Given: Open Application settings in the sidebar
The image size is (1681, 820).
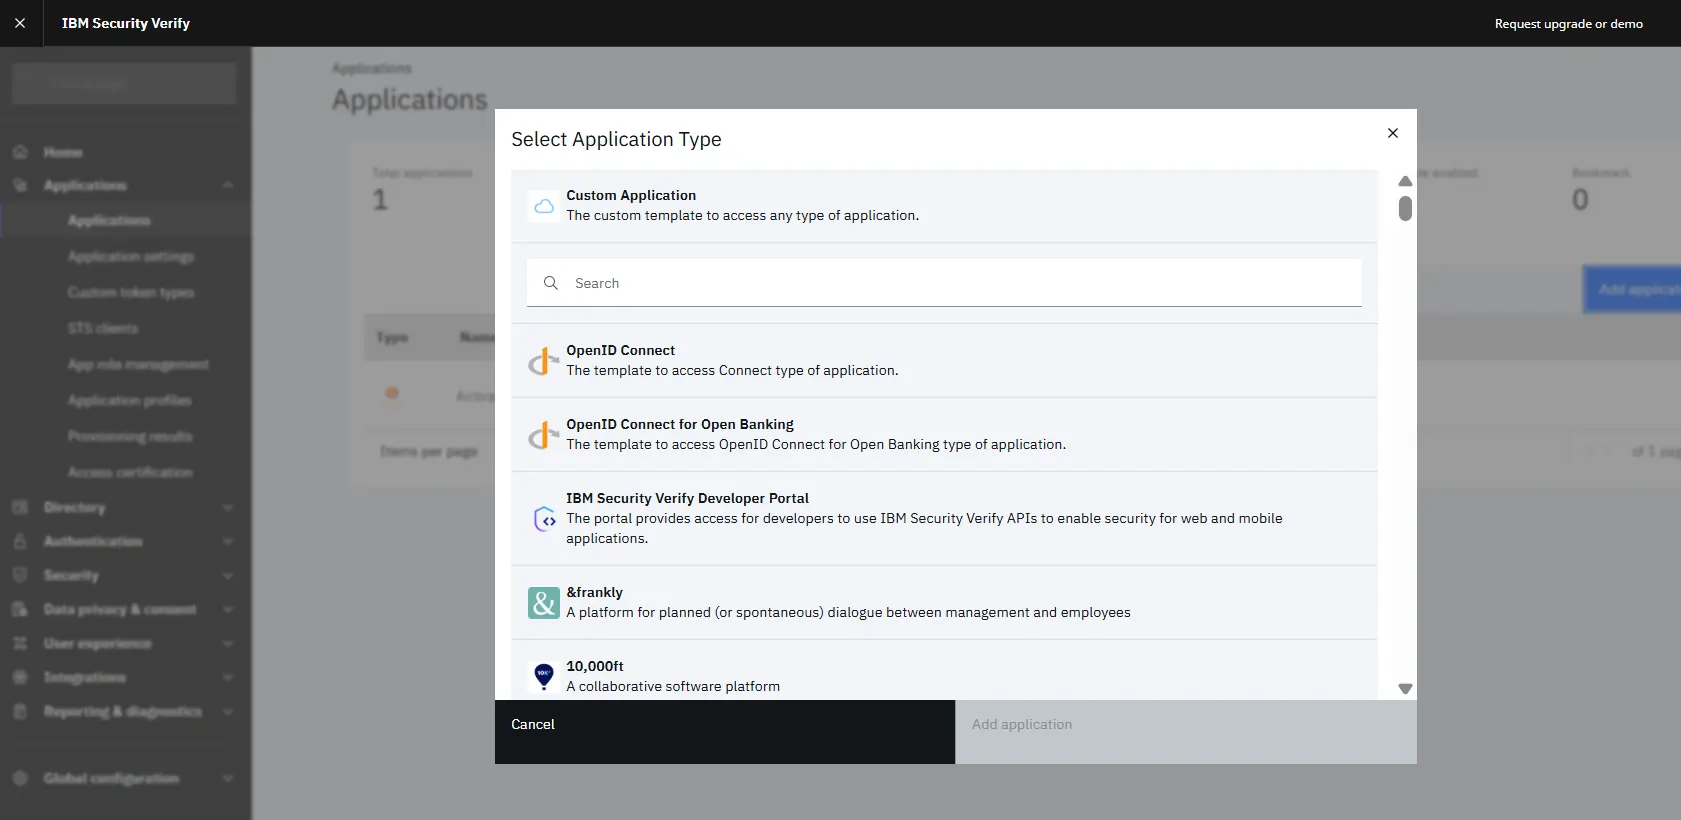Looking at the screenshot, I should [x=125, y=256].
